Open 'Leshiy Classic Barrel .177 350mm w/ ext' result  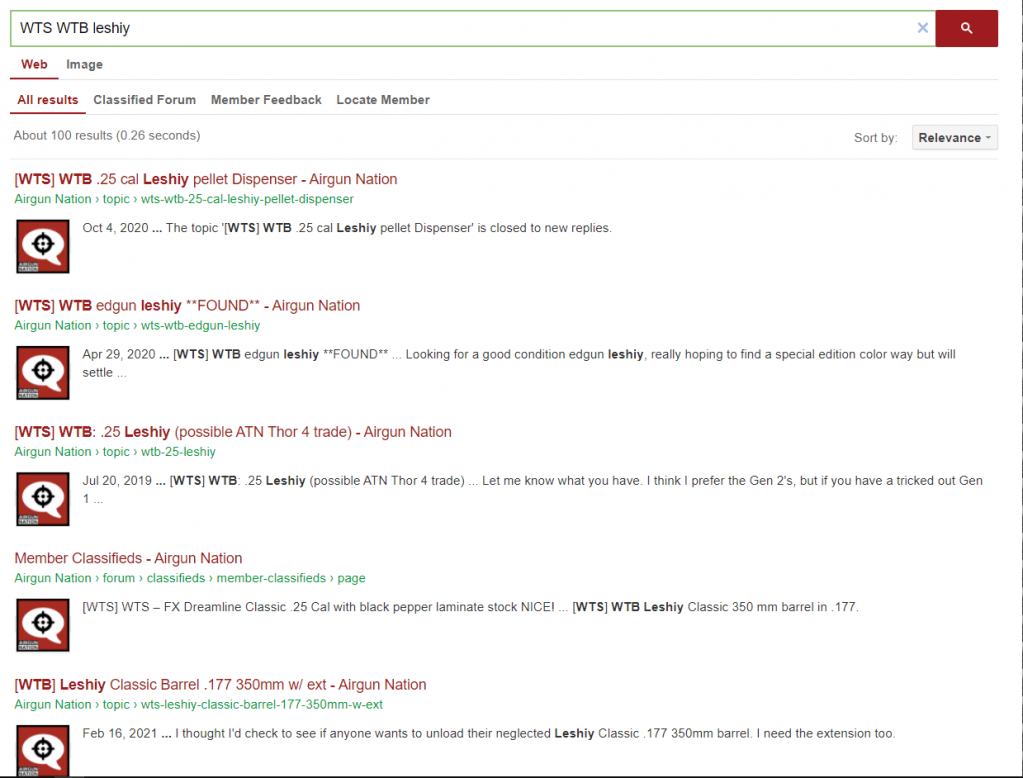pos(221,685)
